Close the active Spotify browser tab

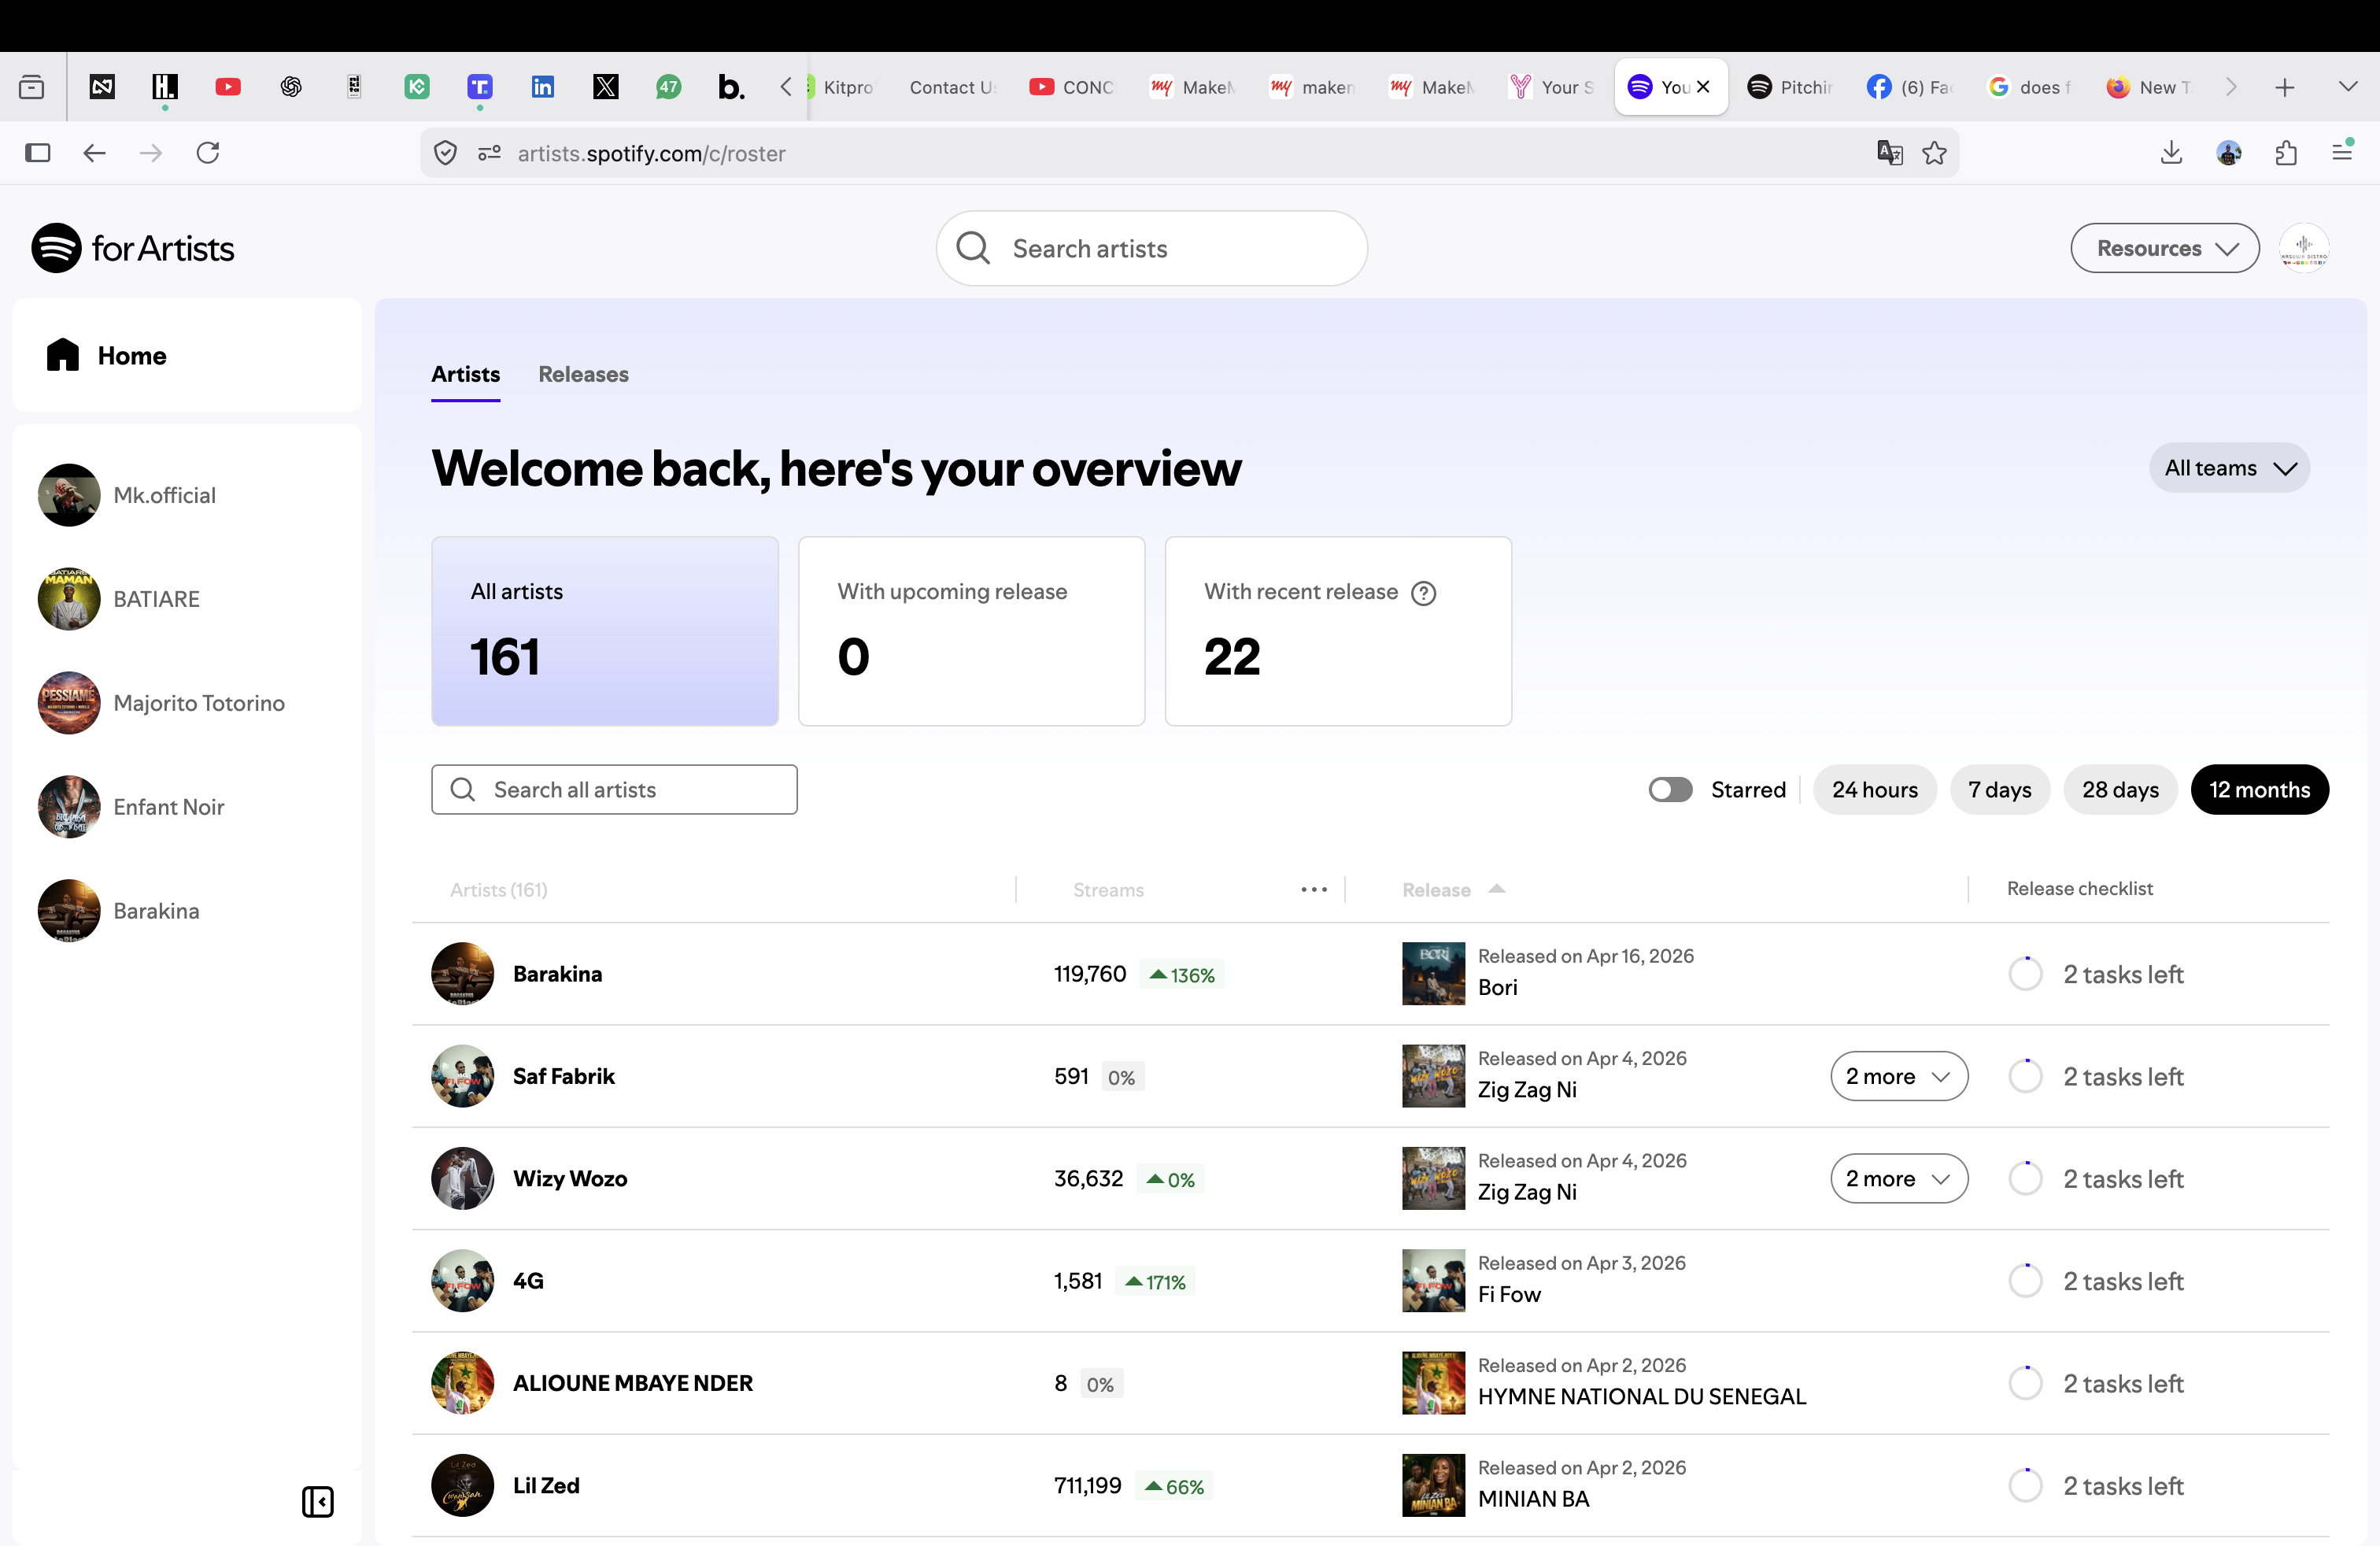(1703, 87)
